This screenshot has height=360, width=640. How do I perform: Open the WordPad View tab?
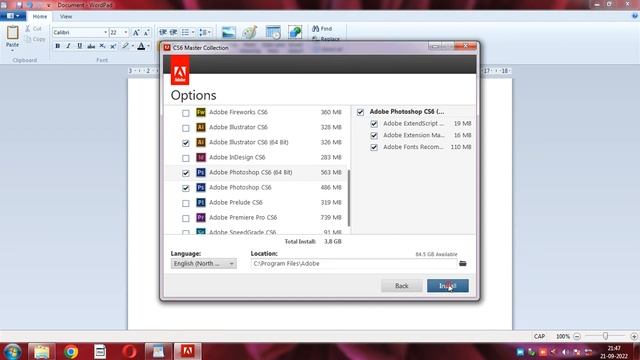click(x=66, y=16)
